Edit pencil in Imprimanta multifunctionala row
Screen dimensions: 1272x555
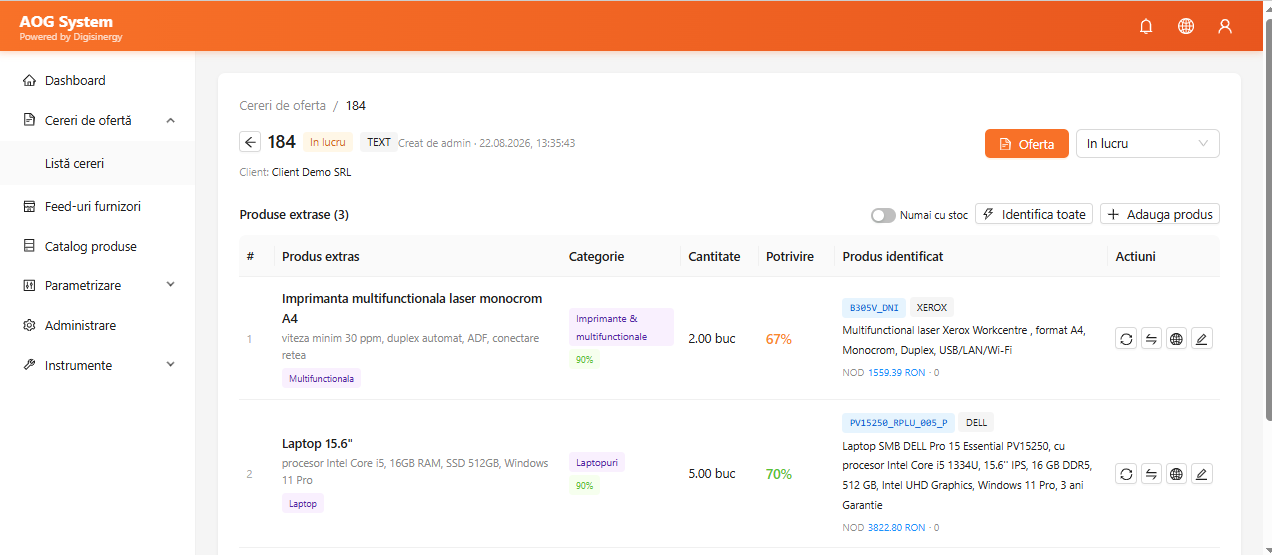(x=1202, y=339)
